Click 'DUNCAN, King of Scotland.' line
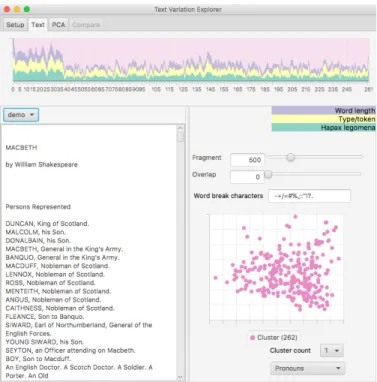 47,224
